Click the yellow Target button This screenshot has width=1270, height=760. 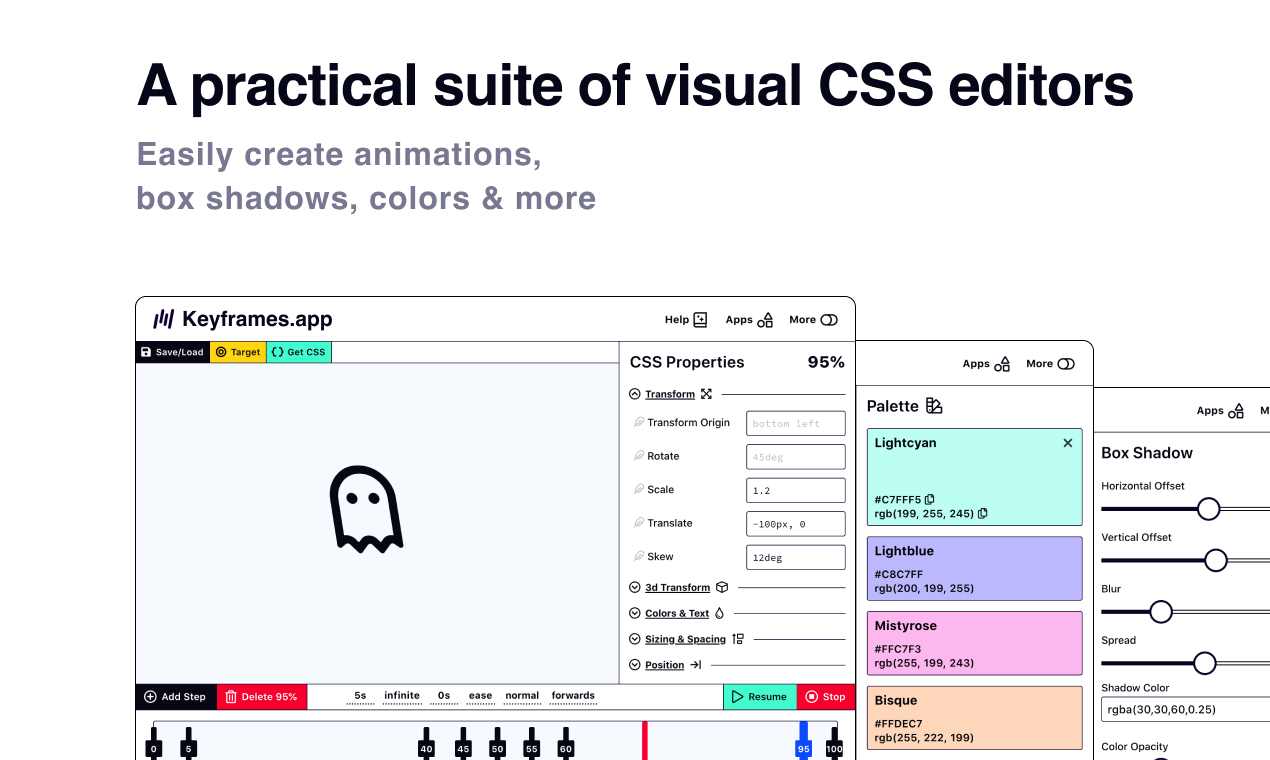tap(238, 352)
